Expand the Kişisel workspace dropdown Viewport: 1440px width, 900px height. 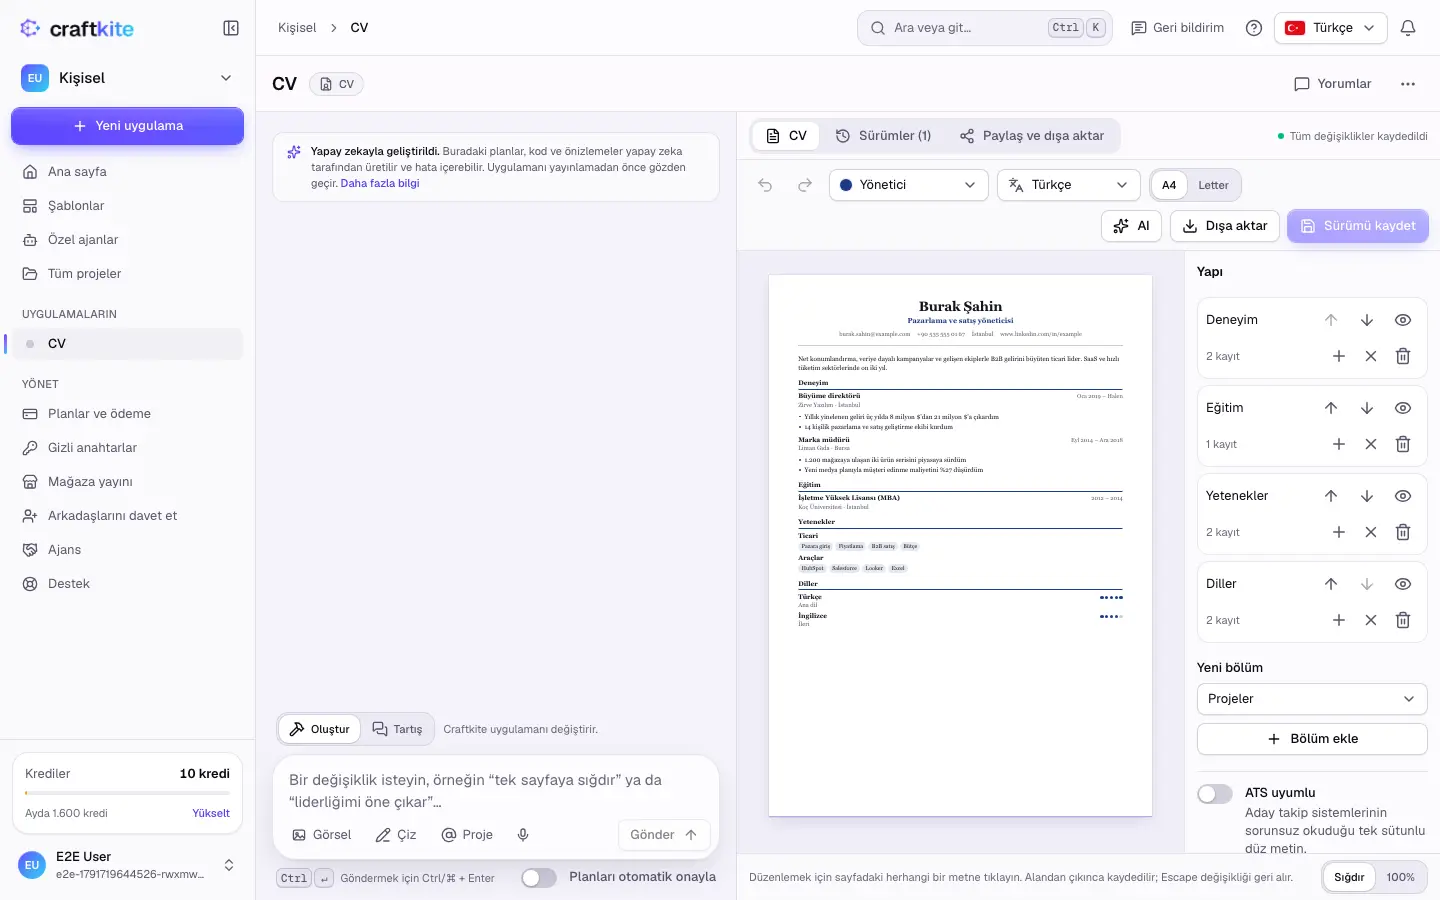pyautogui.click(x=128, y=78)
